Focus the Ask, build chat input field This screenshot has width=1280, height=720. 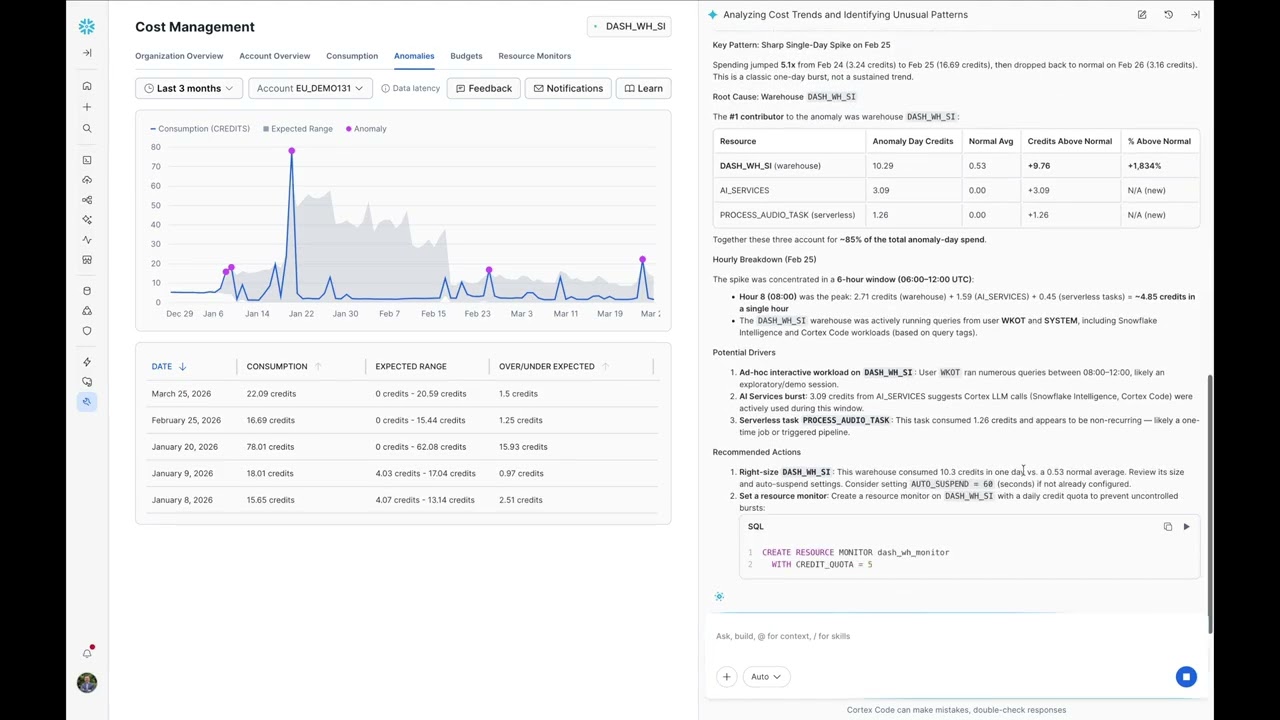pos(955,636)
